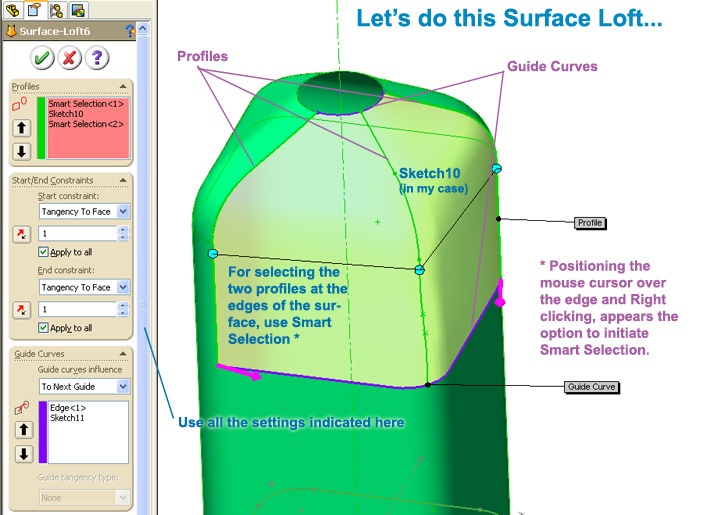Click magenta profile arrow handle on right edge
Viewport: 707px width, 515px height.
coord(500,293)
